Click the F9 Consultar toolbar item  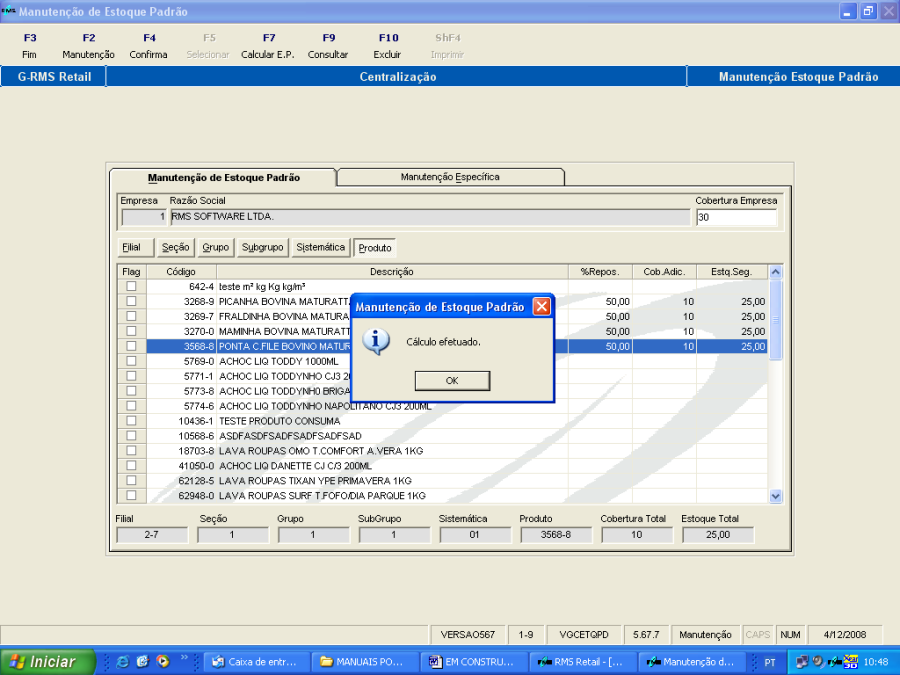(x=328, y=46)
